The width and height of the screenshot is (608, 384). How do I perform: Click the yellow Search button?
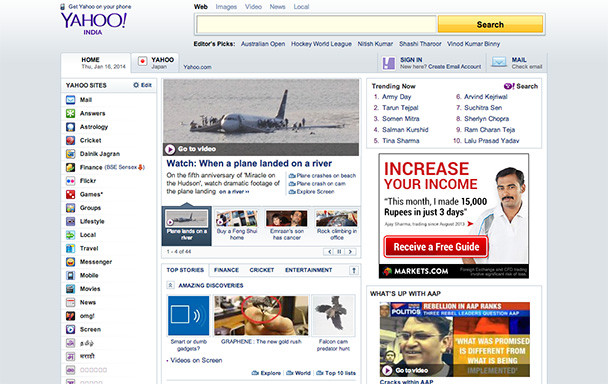point(490,24)
